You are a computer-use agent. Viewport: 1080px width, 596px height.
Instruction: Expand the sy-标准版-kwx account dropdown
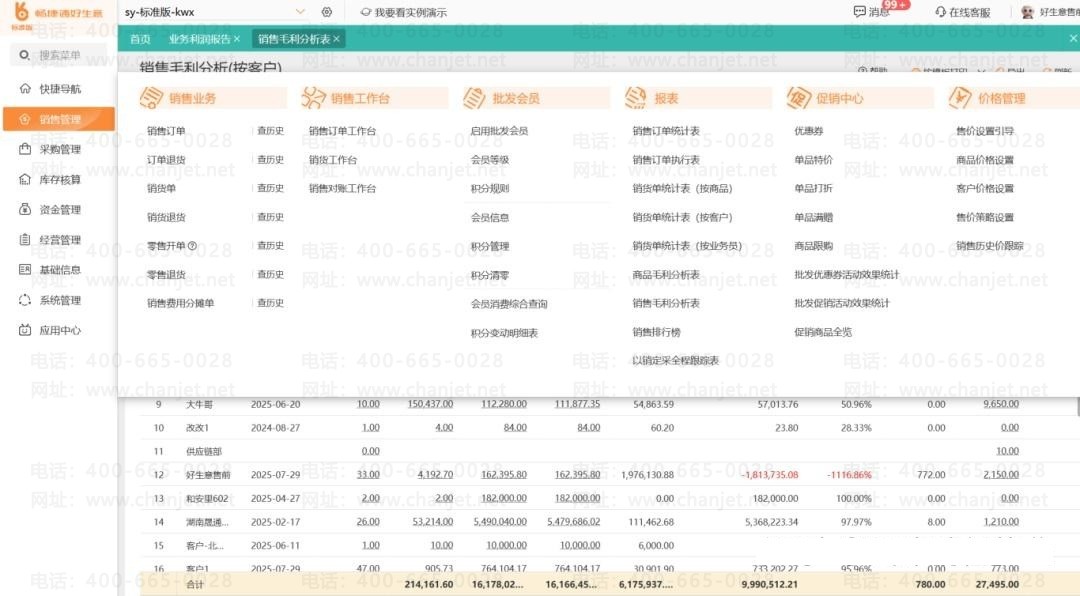coord(301,12)
